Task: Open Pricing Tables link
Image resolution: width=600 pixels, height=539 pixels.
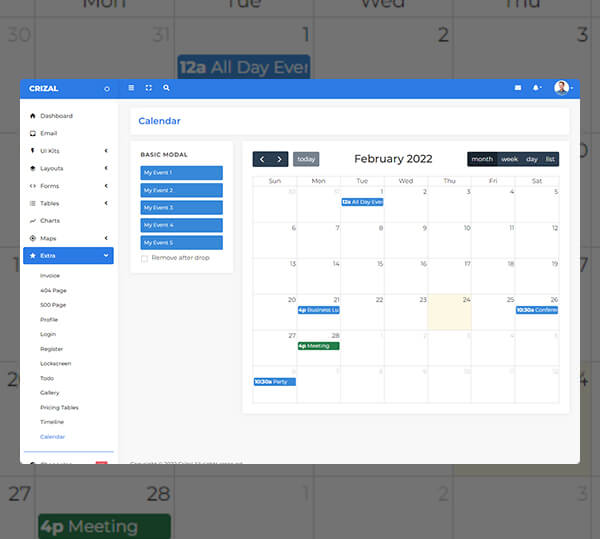Action: point(59,407)
